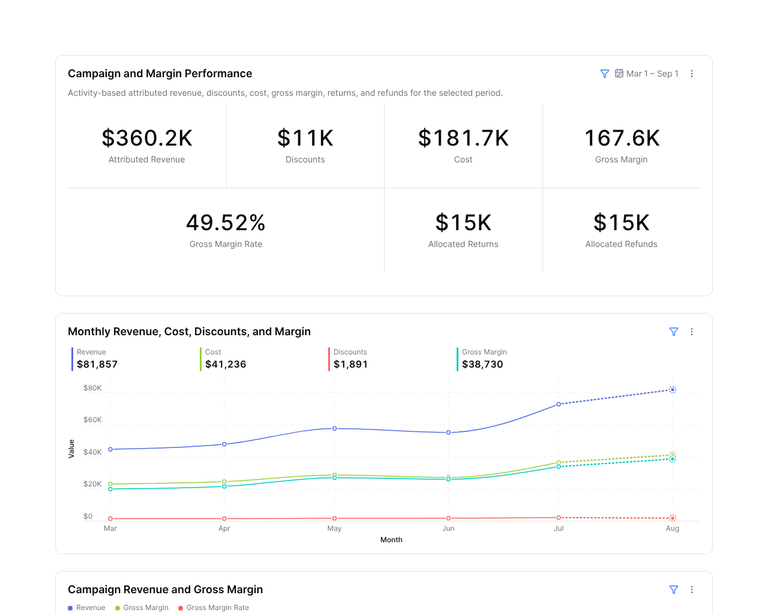Click the May Revenue data point on chart
This screenshot has width=768, height=614.
[335, 428]
